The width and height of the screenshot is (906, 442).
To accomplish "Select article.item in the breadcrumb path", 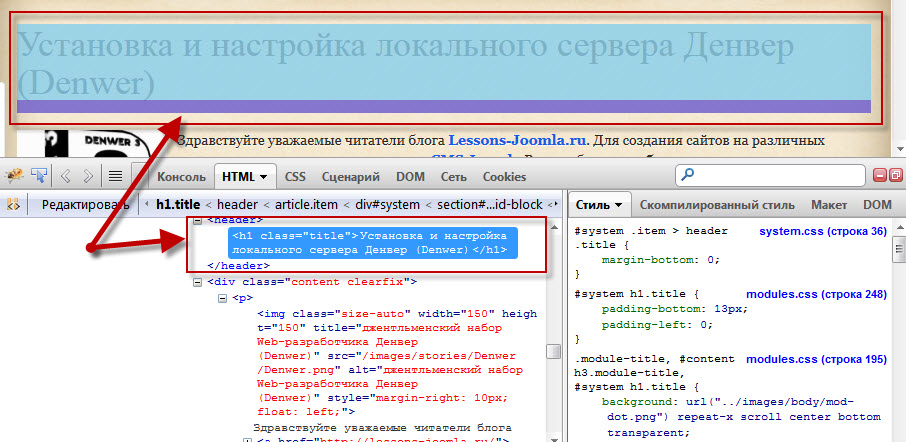I will click(x=306, y=205).
